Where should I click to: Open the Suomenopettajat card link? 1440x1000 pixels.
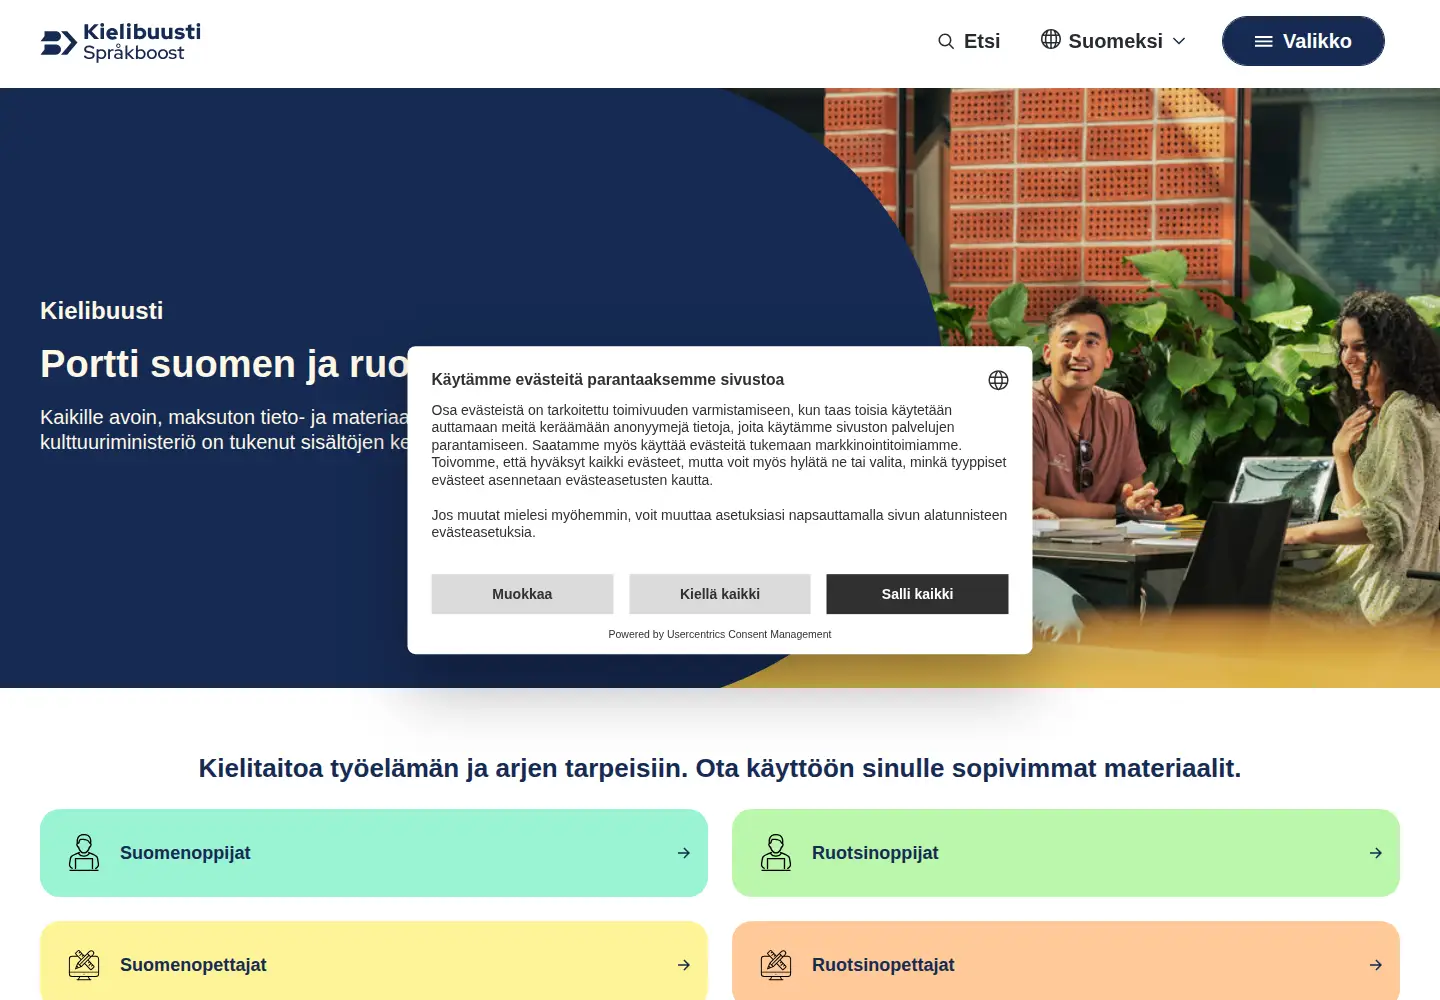click(x=374, y=961)
